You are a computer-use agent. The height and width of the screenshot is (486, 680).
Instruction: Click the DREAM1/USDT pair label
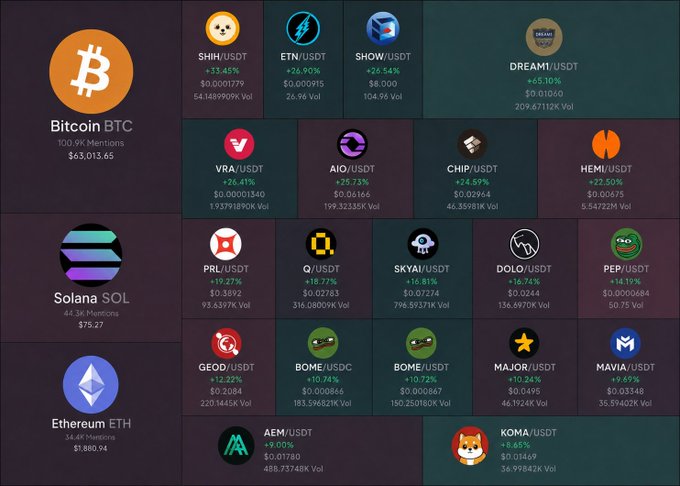click(544, 67)
